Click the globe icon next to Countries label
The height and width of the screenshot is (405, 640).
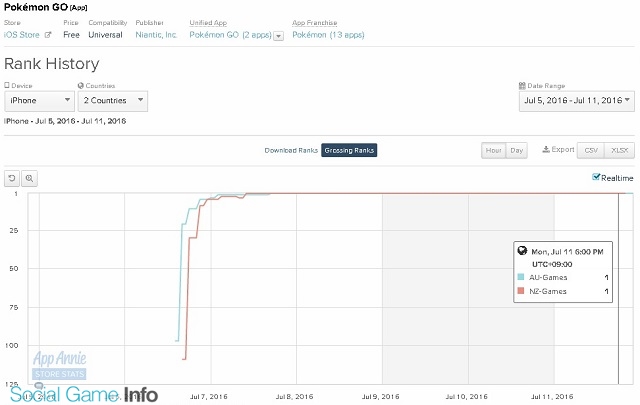tap(81, 85)
